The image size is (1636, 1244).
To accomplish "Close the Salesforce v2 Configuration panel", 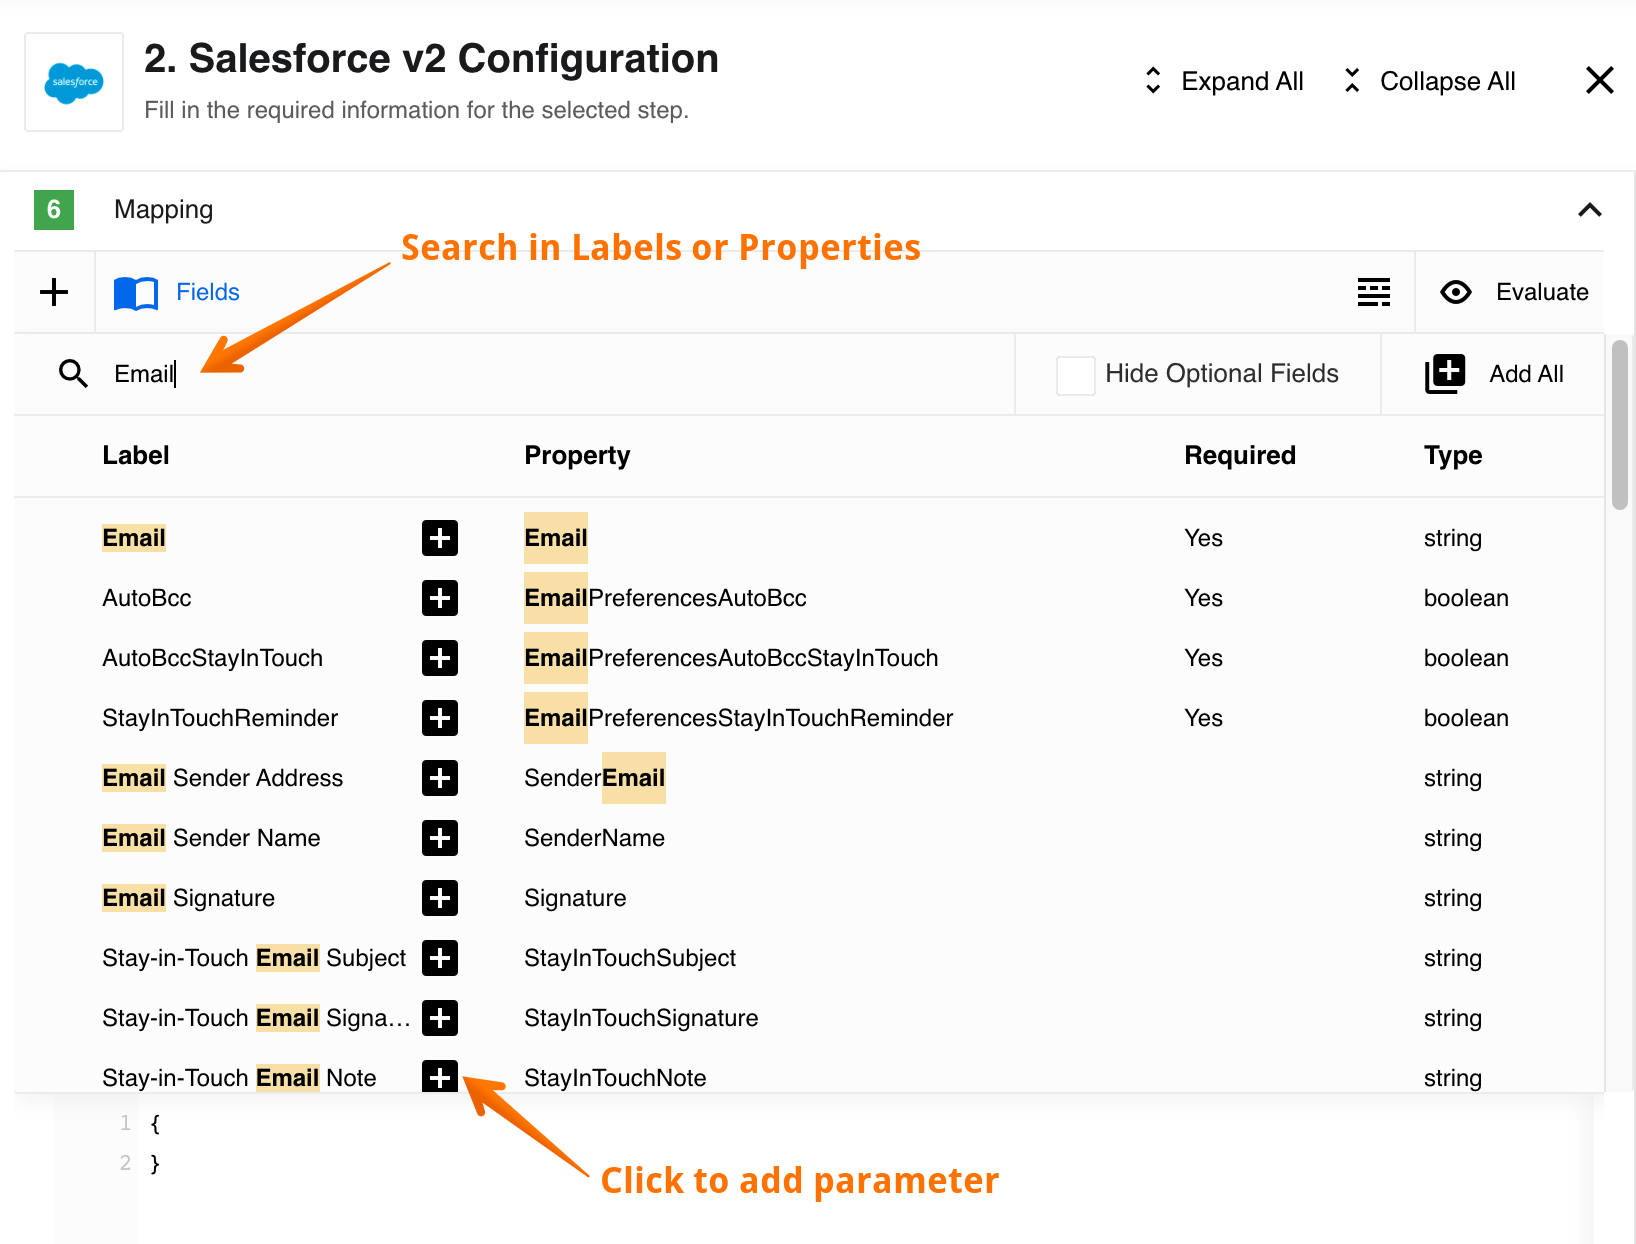I will [x=1600, y=80].
